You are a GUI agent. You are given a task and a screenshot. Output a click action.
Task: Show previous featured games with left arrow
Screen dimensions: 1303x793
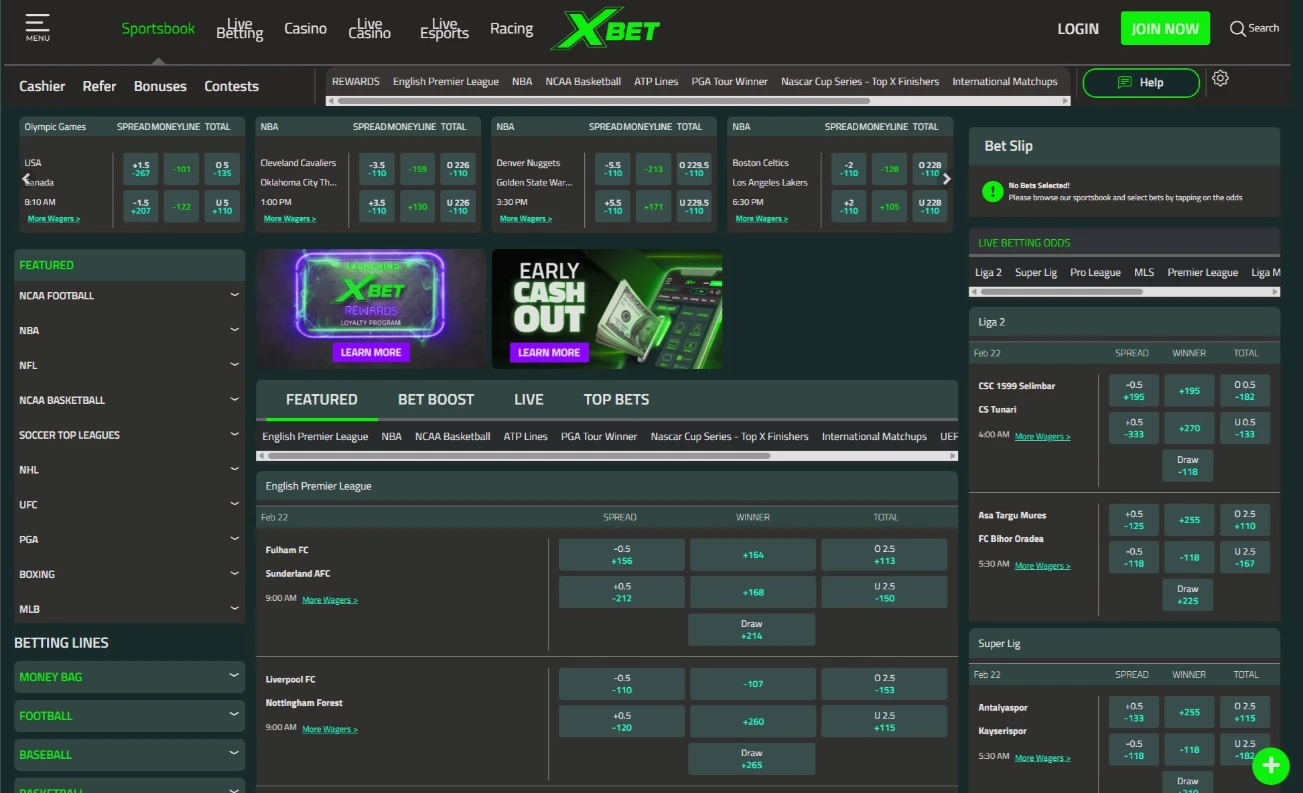[27, 179]
